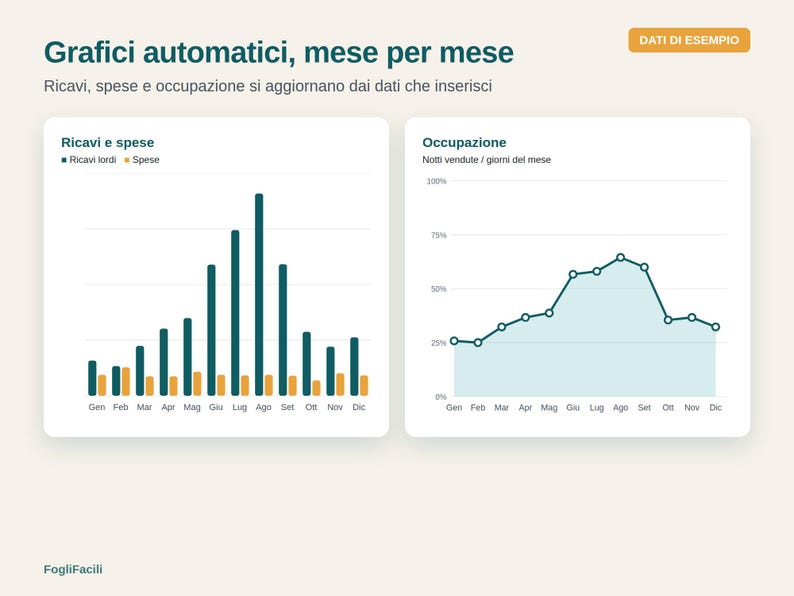This screenshot has height=596, width=794.
Task: Click the Set occupancy data point
Action: (644, 267)
